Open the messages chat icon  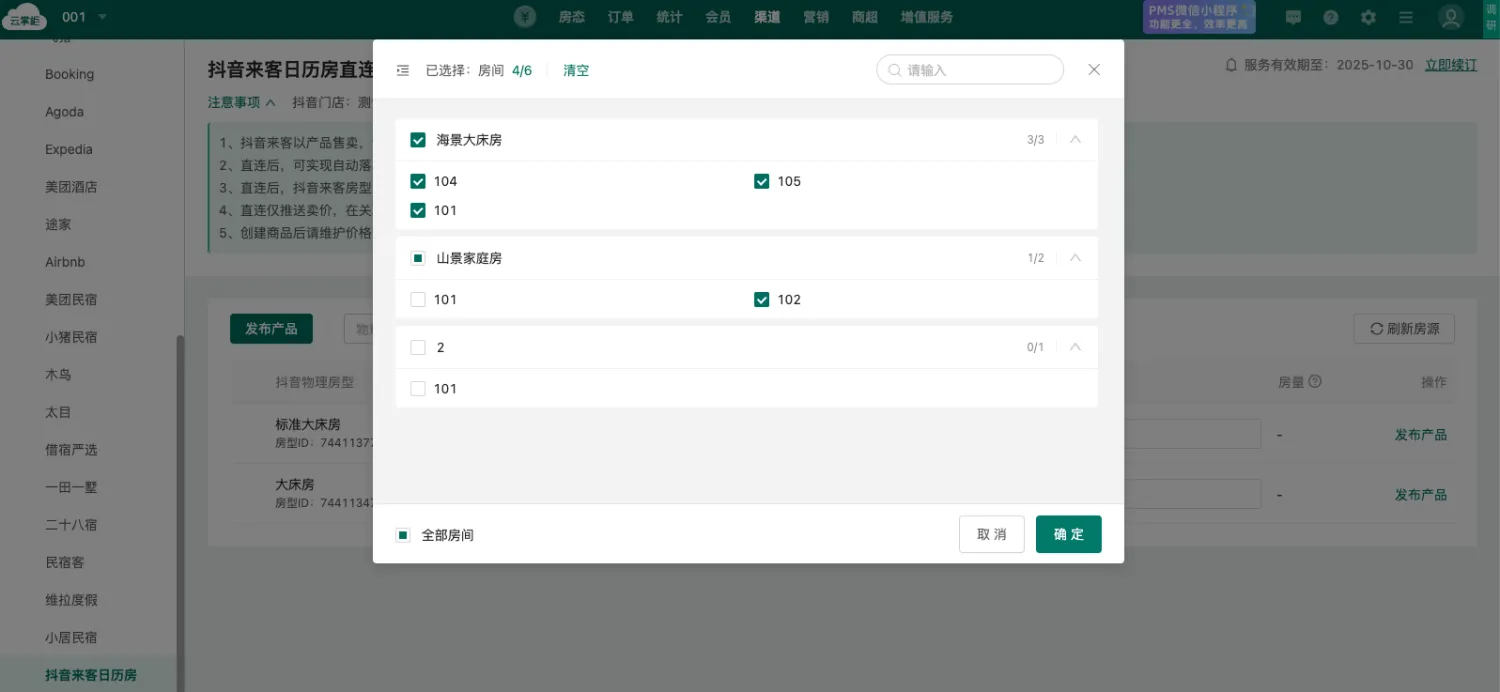point(1293,17)
